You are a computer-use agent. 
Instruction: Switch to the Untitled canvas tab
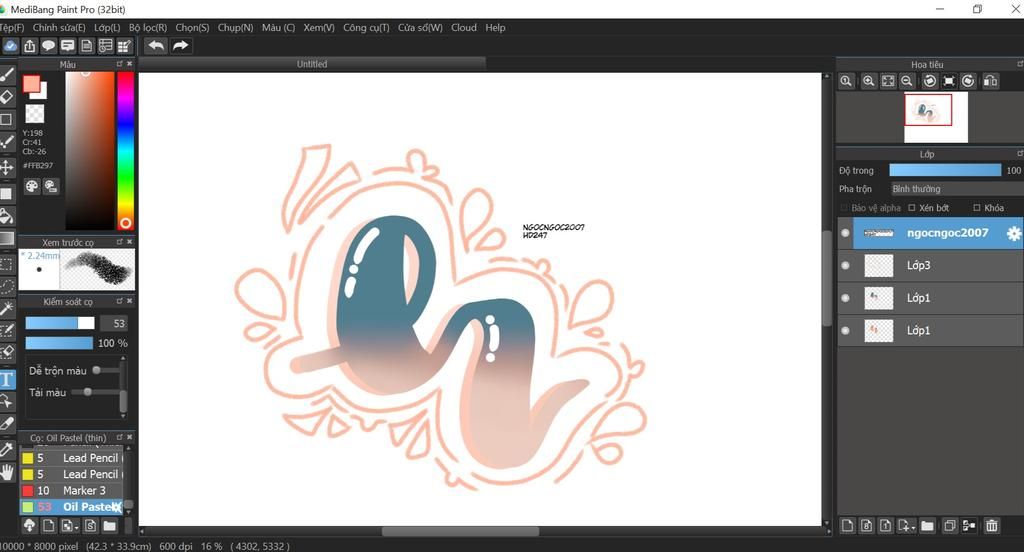(312, 64)
